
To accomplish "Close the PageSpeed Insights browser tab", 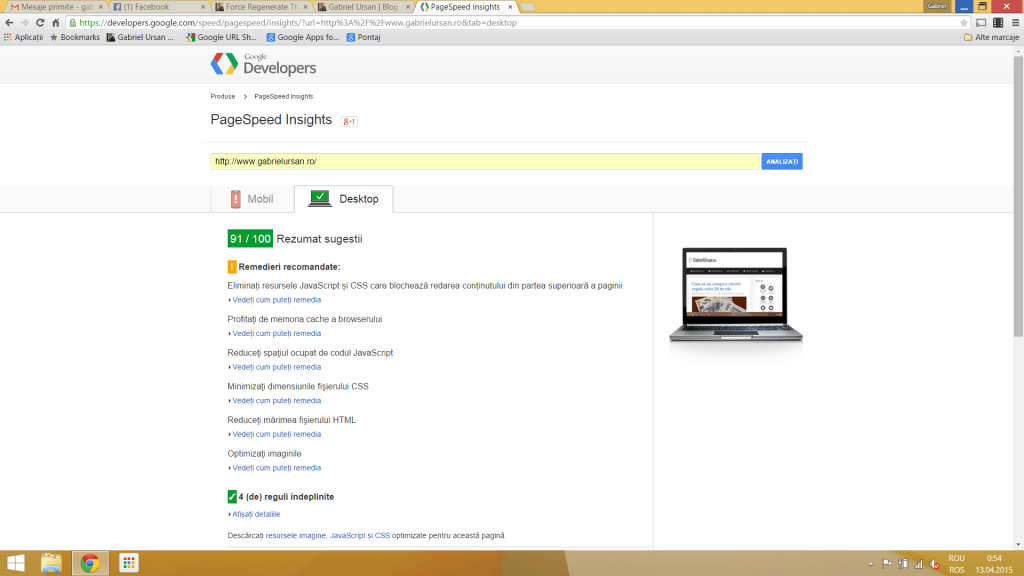I will 510,7.
